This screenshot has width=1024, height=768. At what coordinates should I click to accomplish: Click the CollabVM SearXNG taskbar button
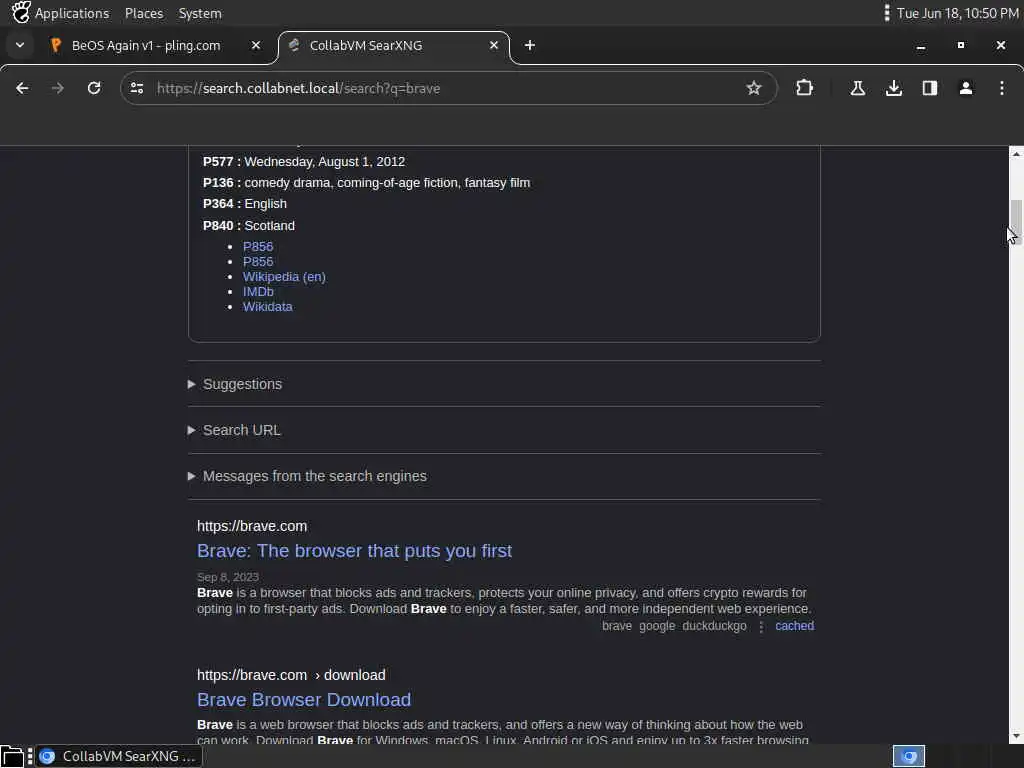pos(119,756)
